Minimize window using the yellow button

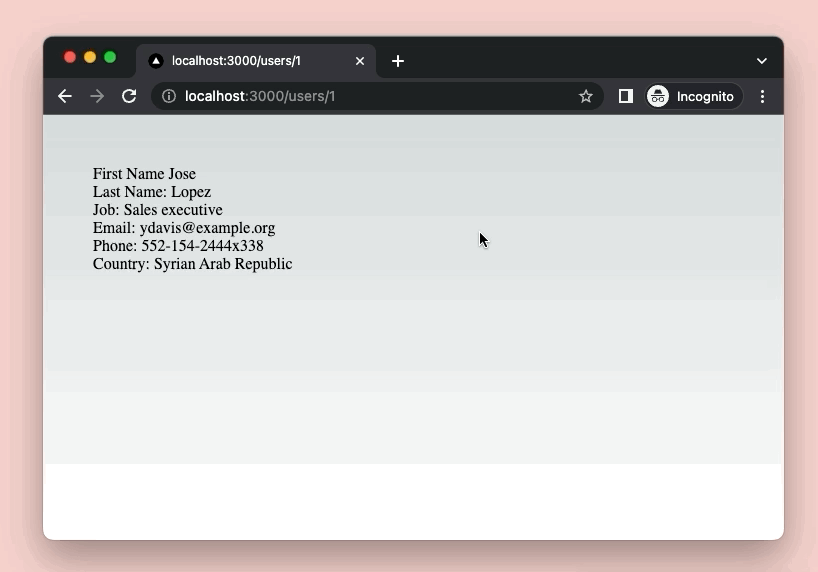tap(90, 57)
